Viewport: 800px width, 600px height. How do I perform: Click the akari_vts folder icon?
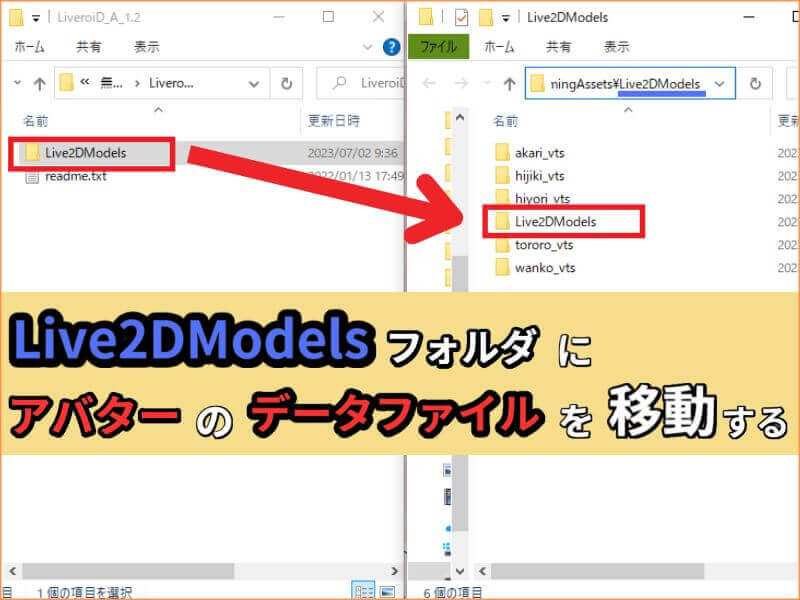click(503, 153)
